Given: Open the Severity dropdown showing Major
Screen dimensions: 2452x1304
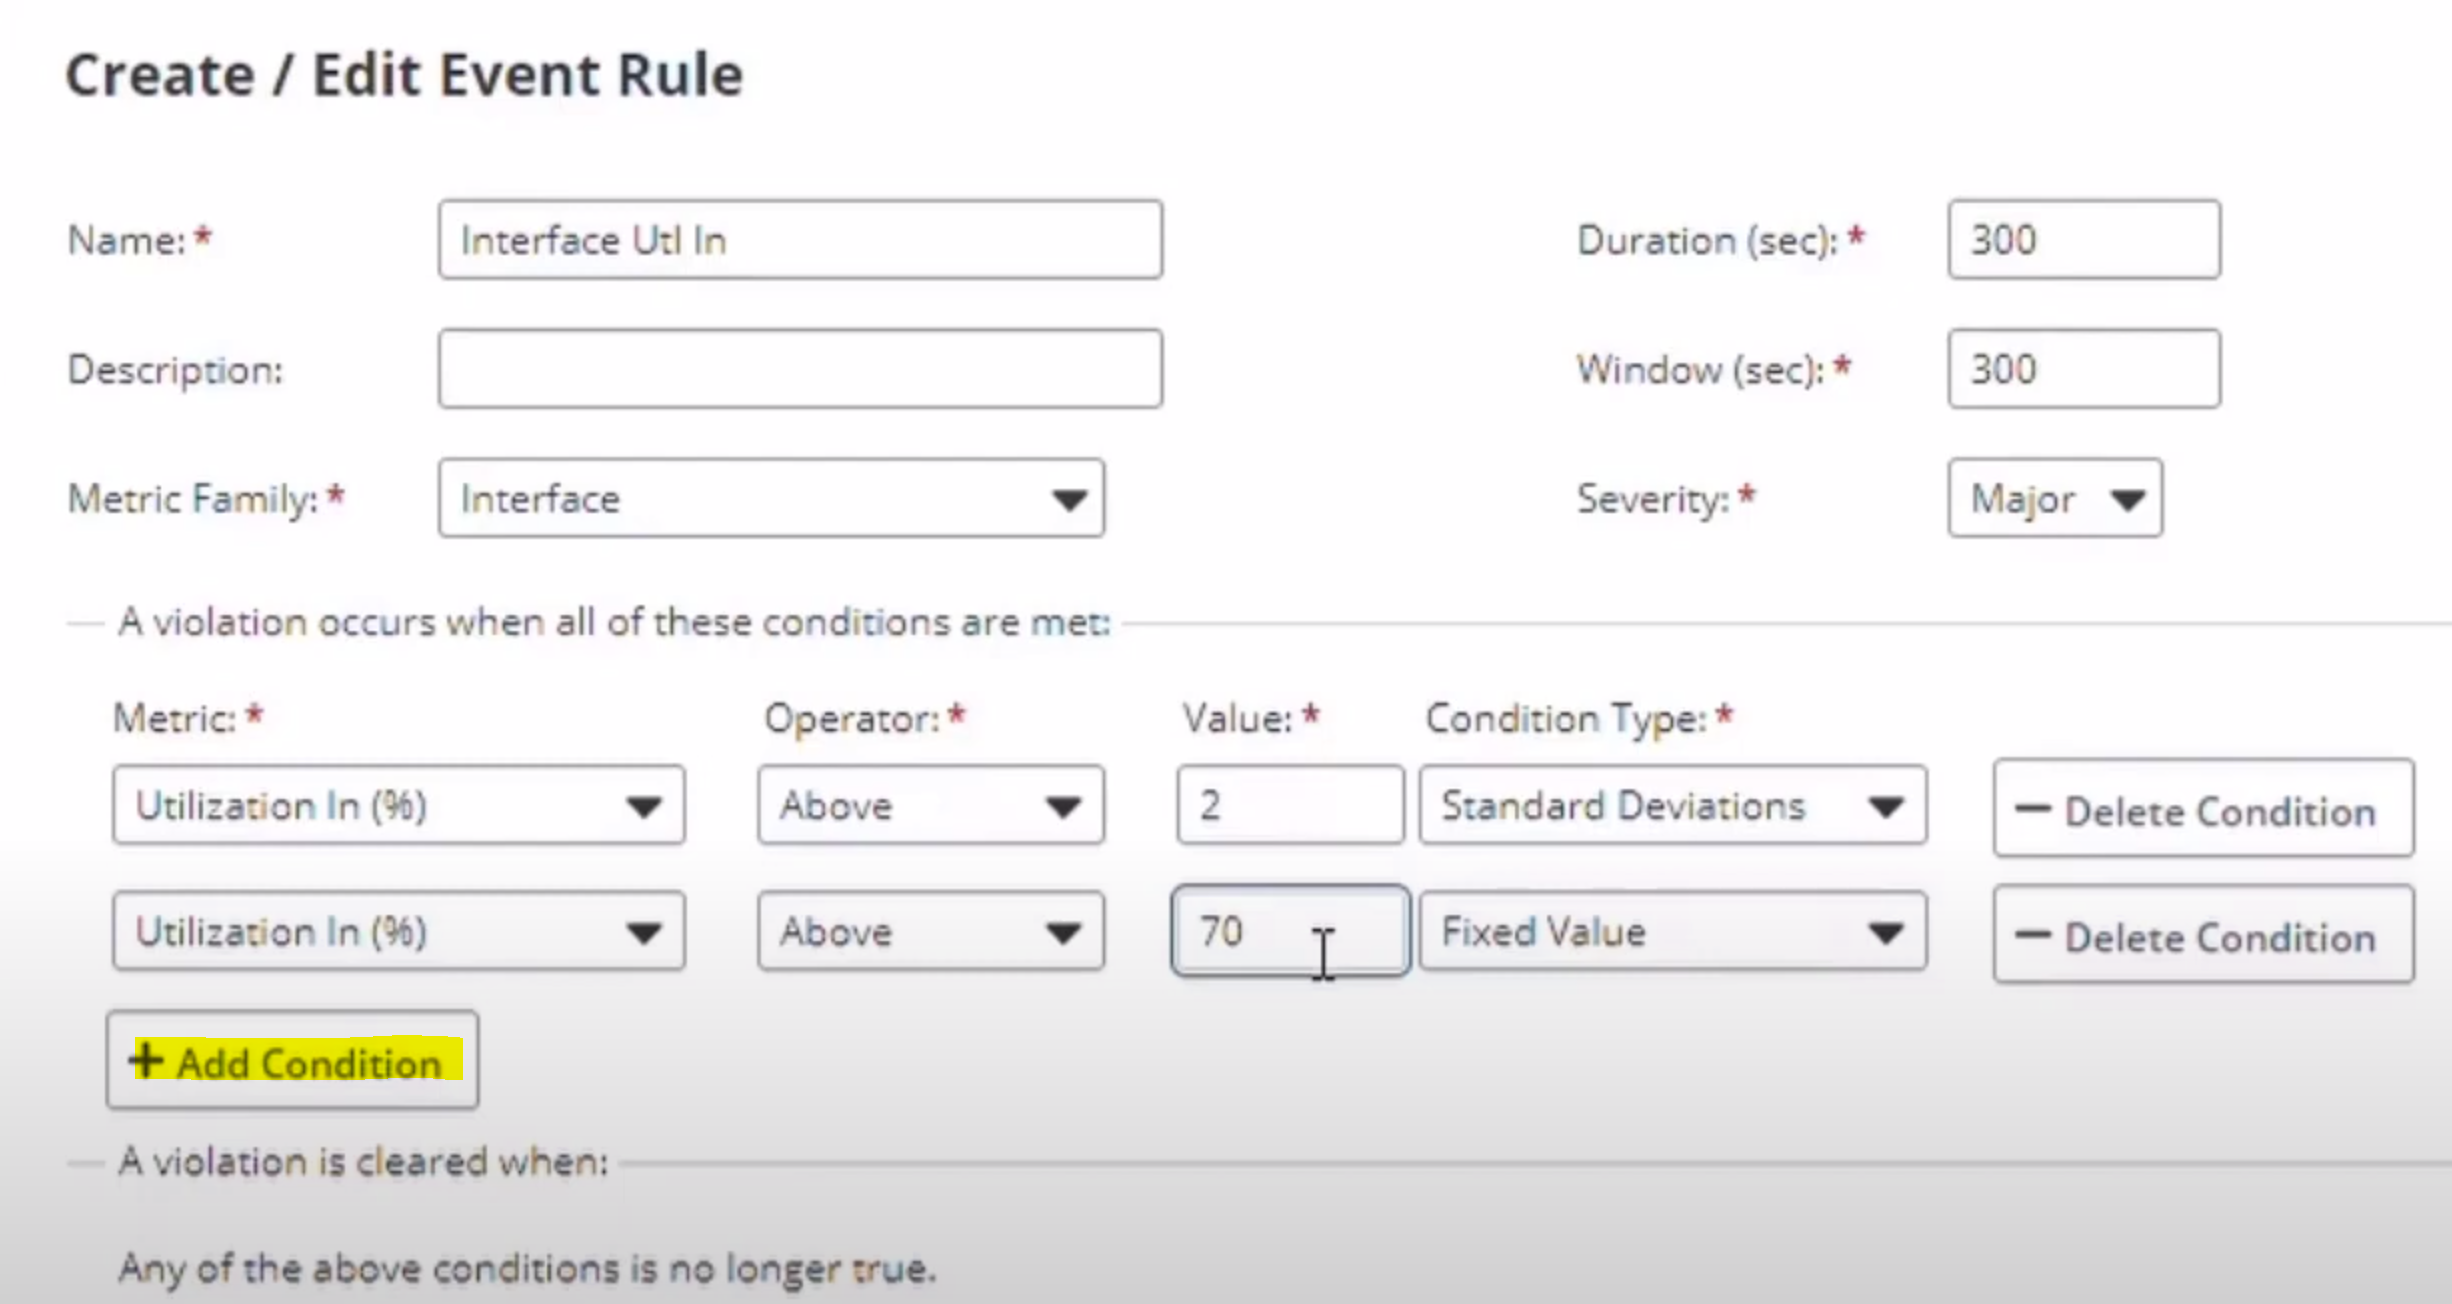Looking at the screenshot, I should pyautogui.click(x=2055, y=499).
